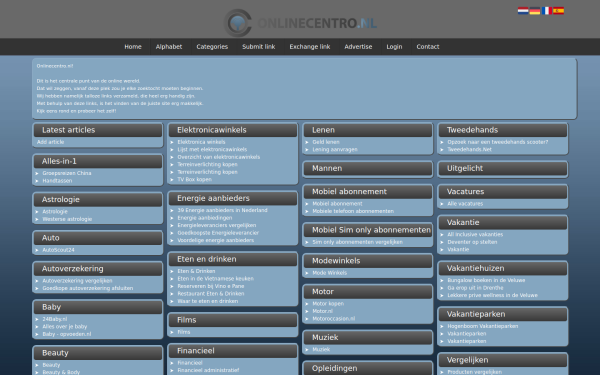The image size is (600, 375).
Task: Select the Uitgelicht category header
Action: 503,168
